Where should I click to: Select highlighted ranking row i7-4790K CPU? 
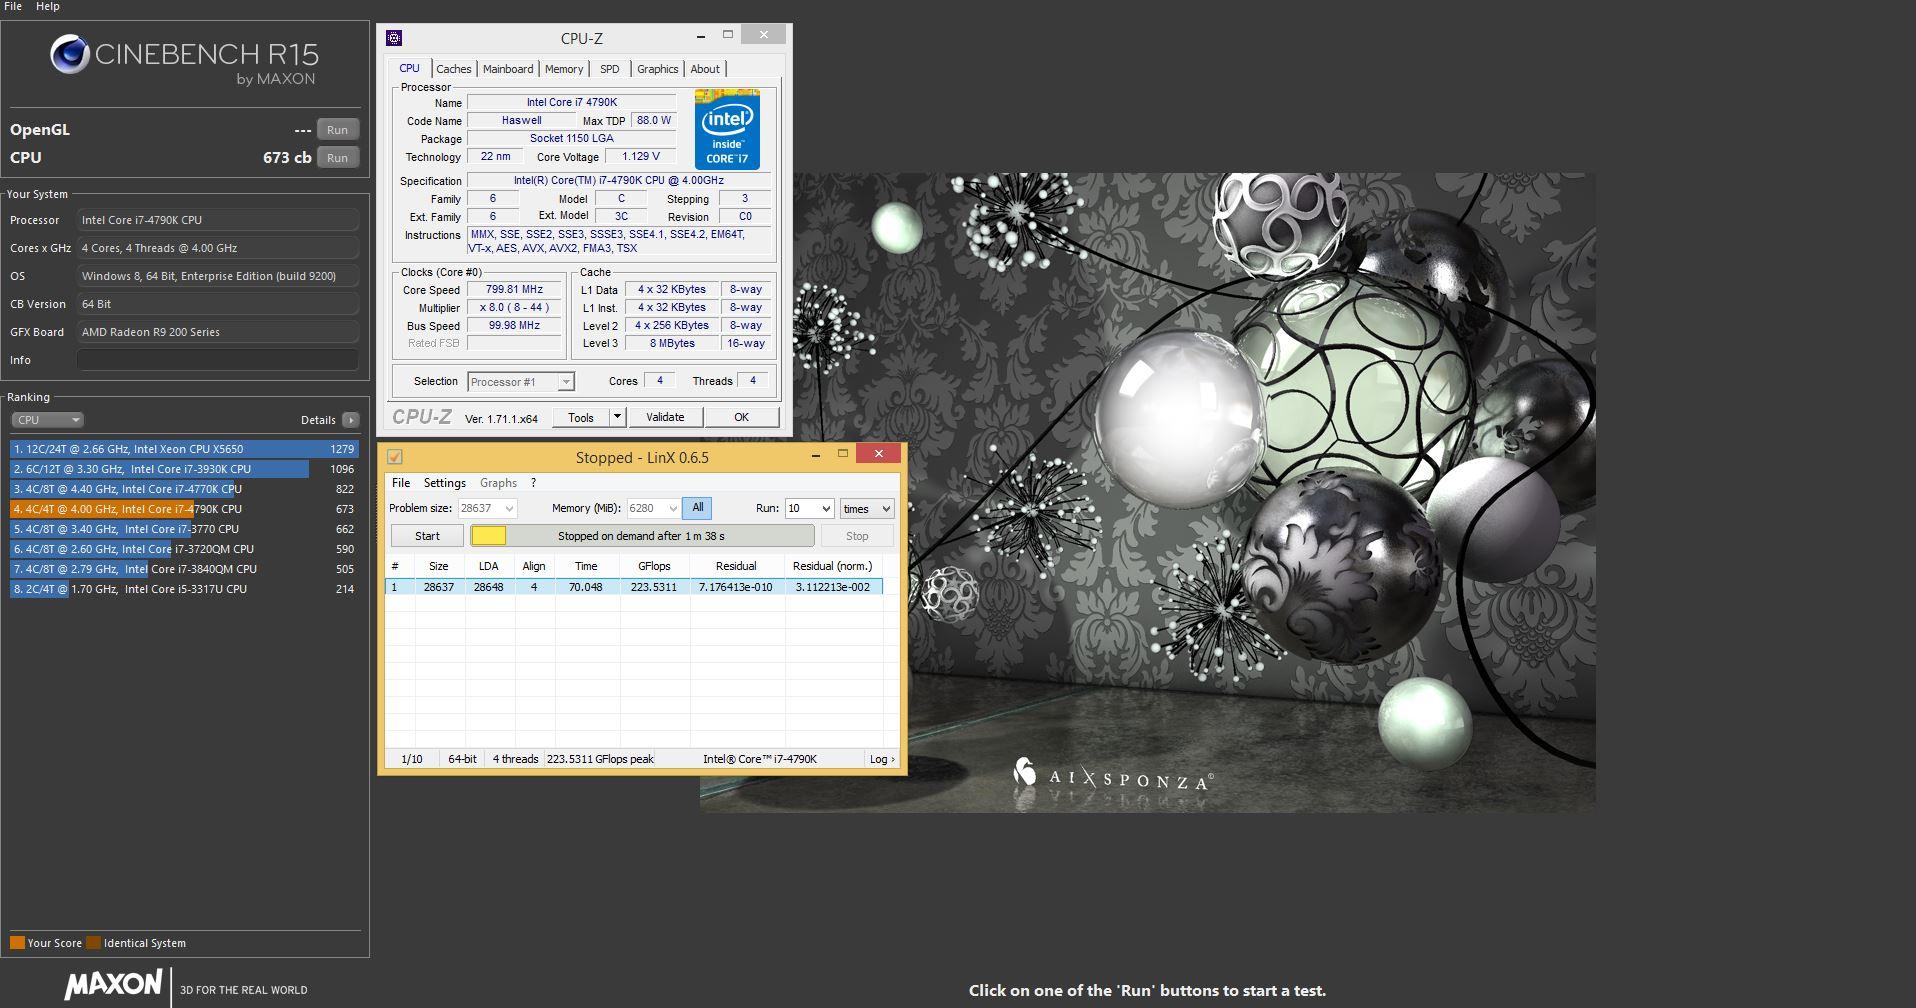pos(184,509)
